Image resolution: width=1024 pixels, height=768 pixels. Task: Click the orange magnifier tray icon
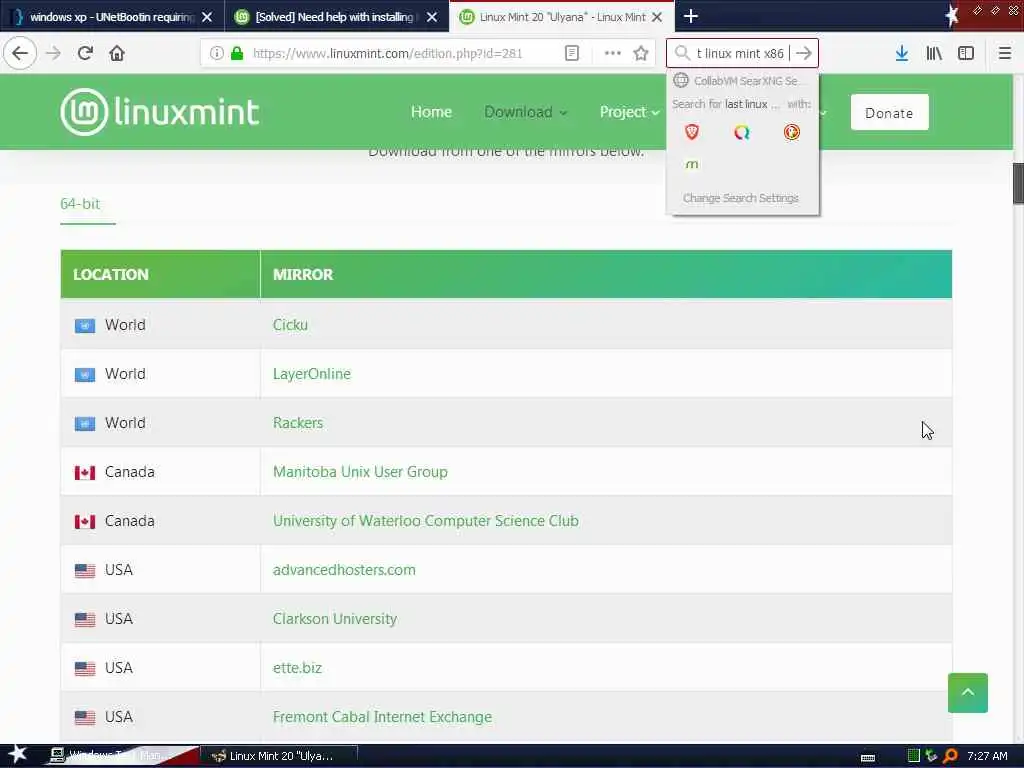[950, 756]
